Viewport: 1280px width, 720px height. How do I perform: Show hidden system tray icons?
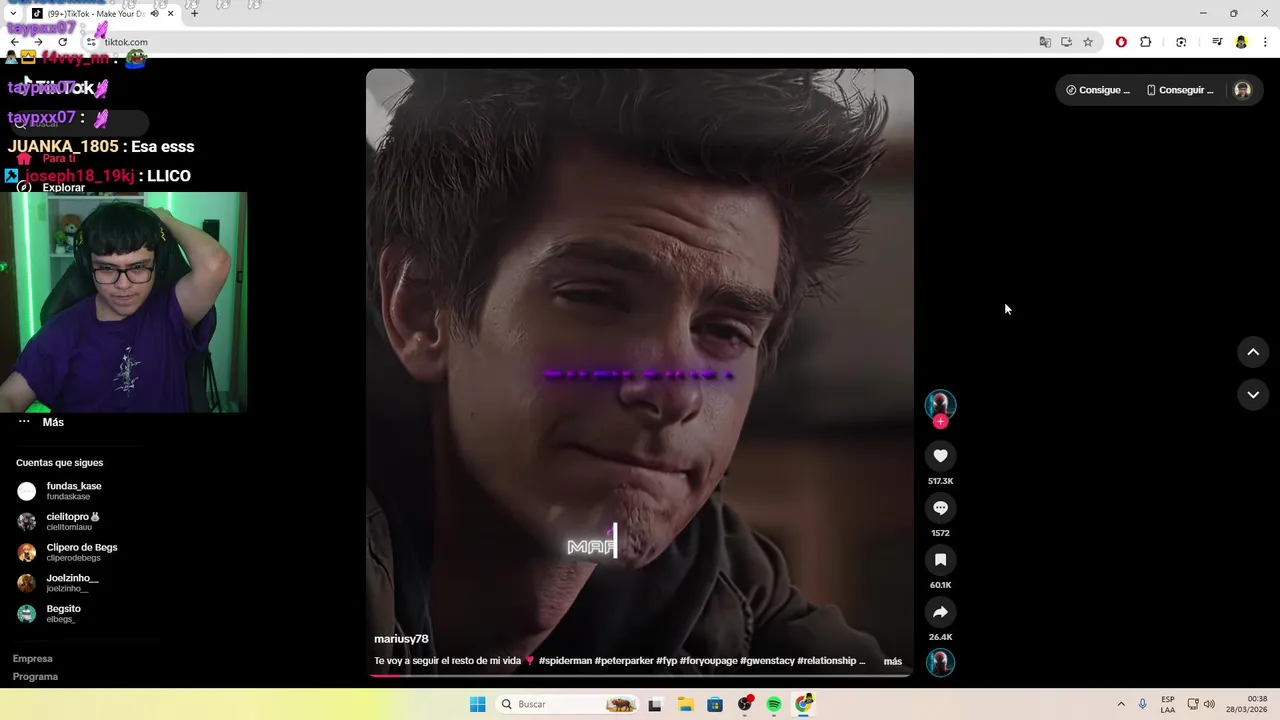tap(1121, 704)
